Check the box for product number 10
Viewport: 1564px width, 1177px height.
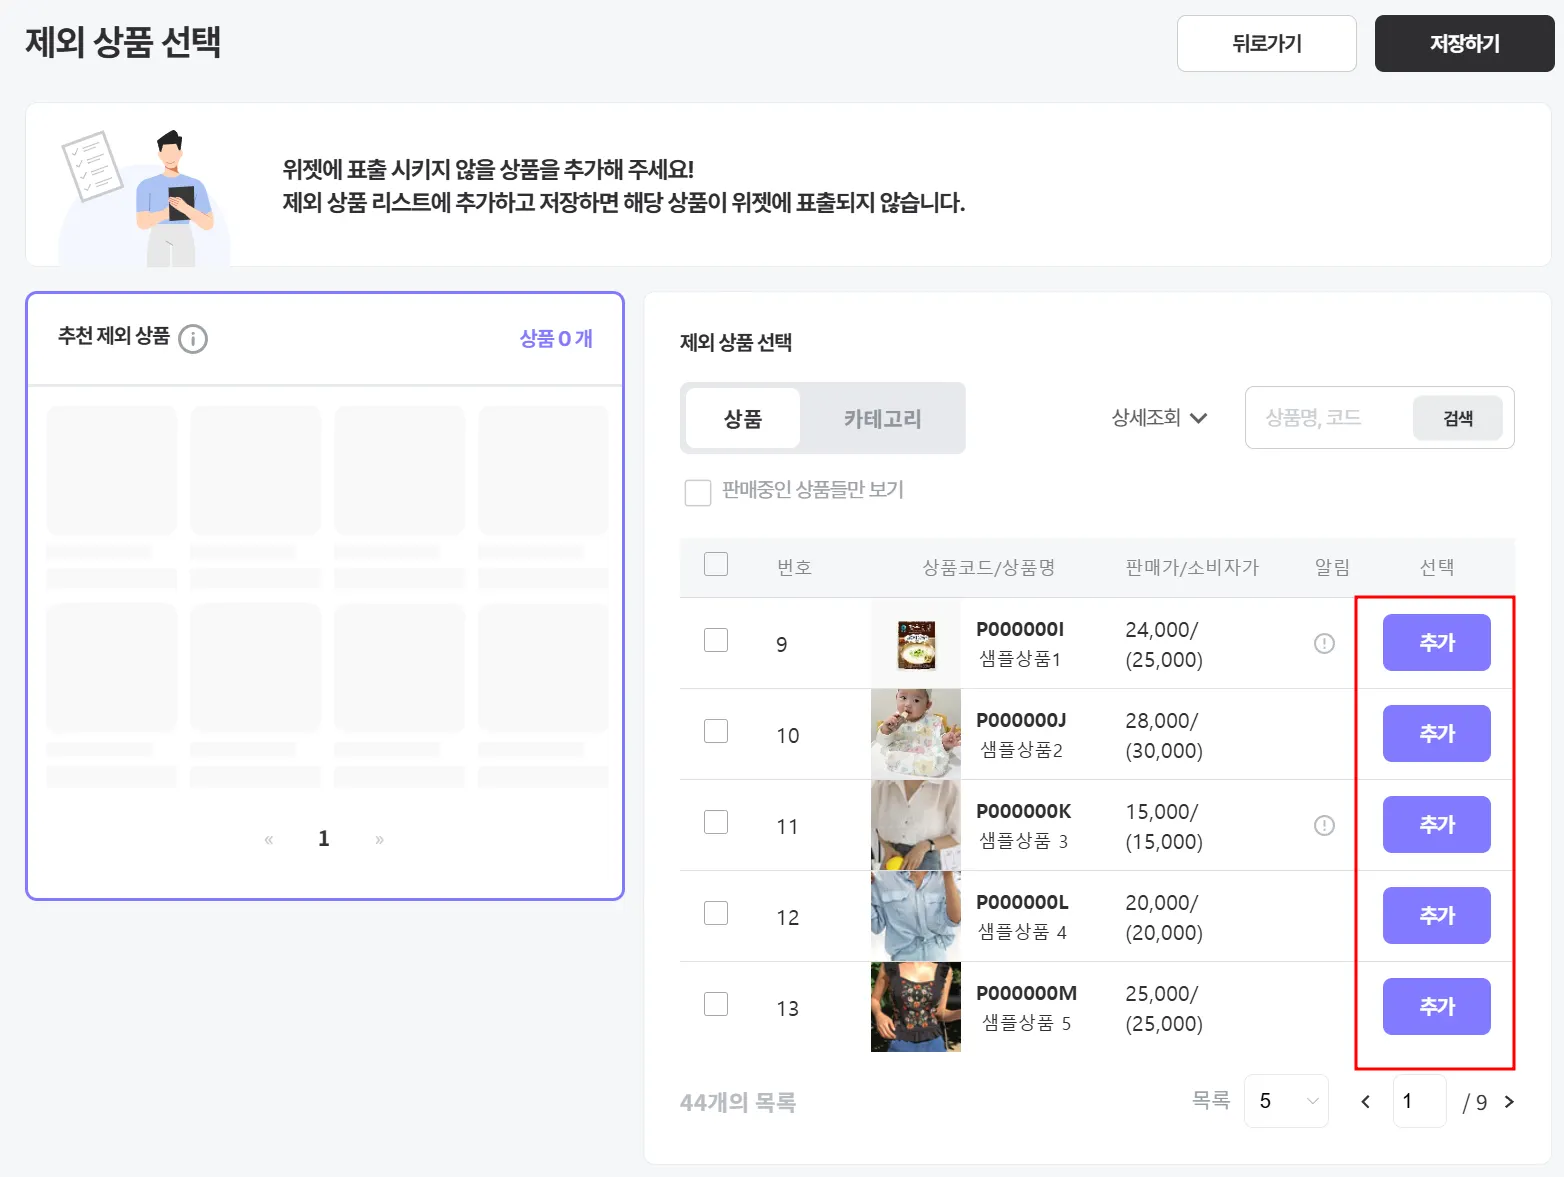[x=716, y=731]
